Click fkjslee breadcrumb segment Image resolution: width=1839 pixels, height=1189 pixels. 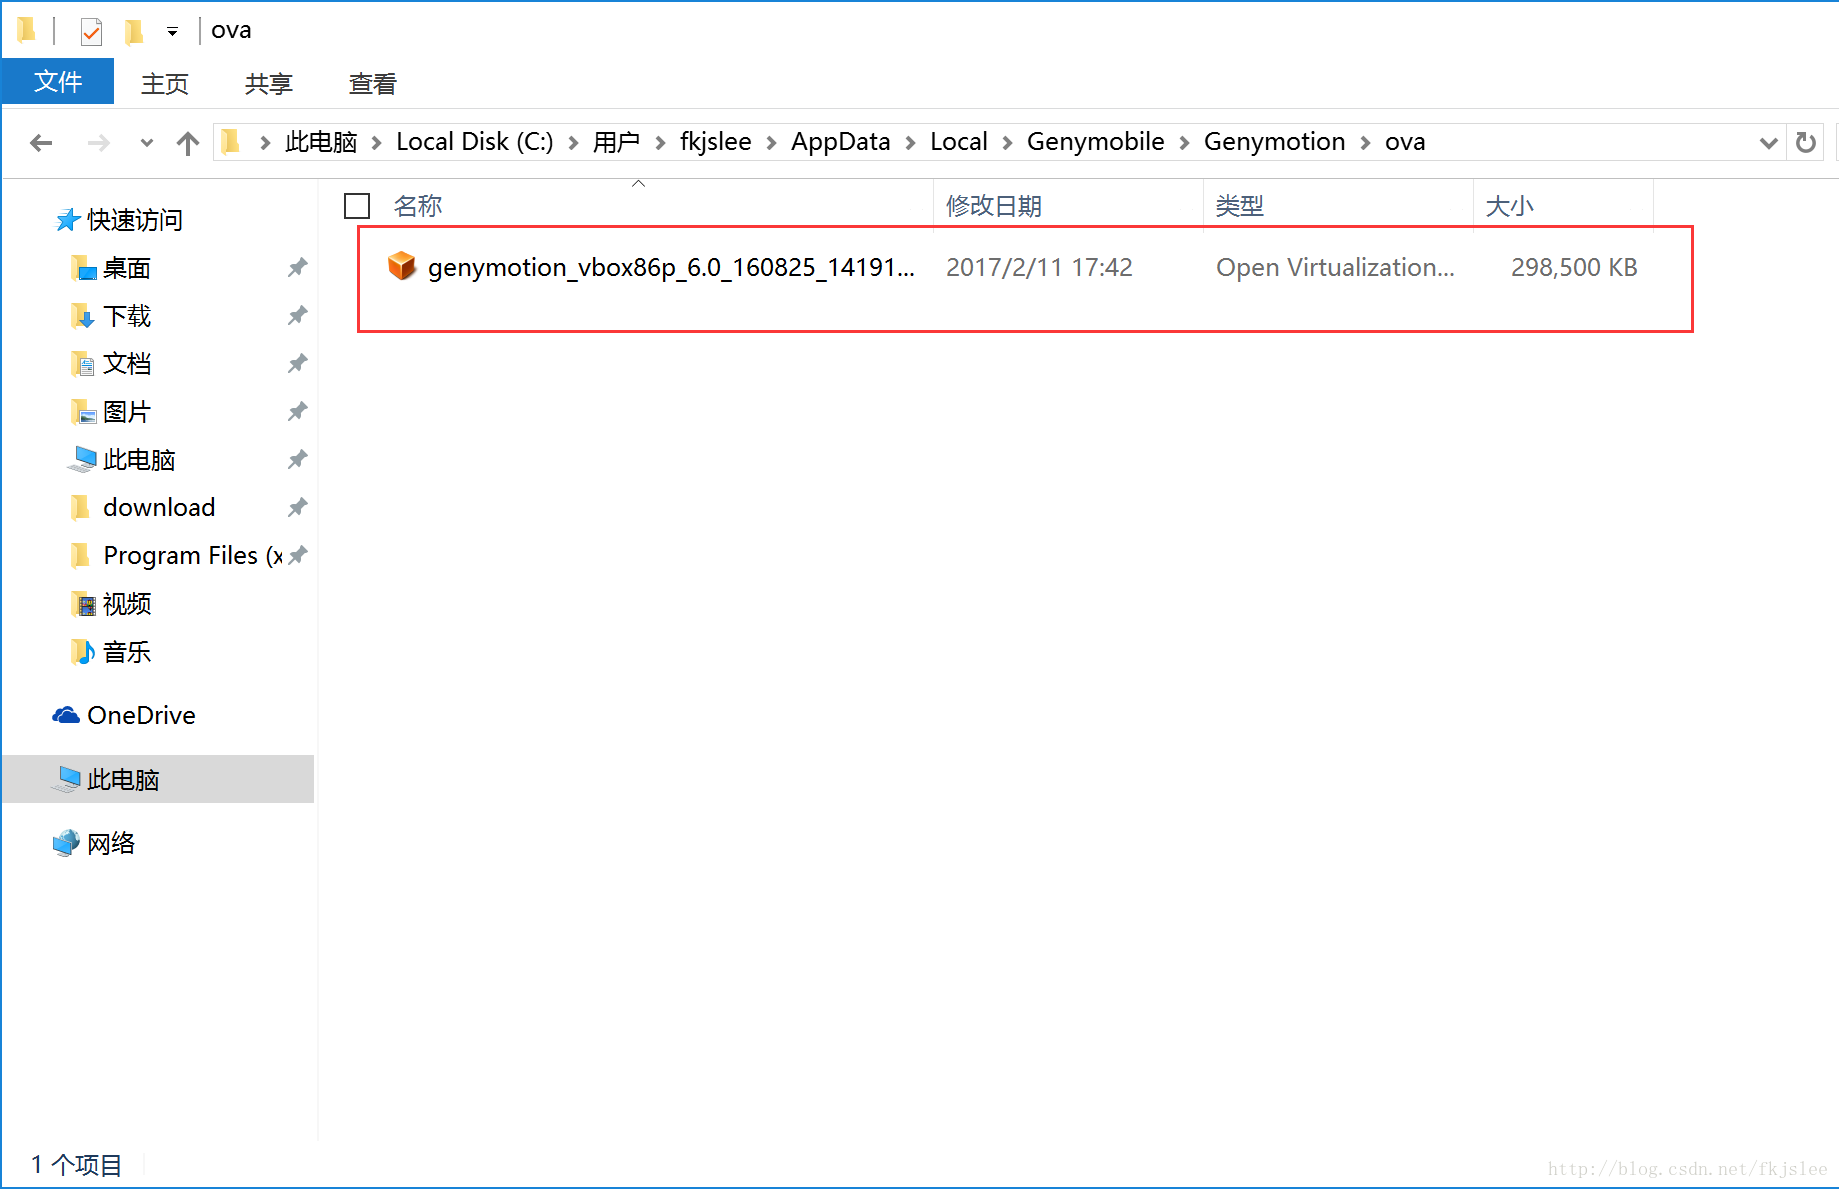coord(715,143)
